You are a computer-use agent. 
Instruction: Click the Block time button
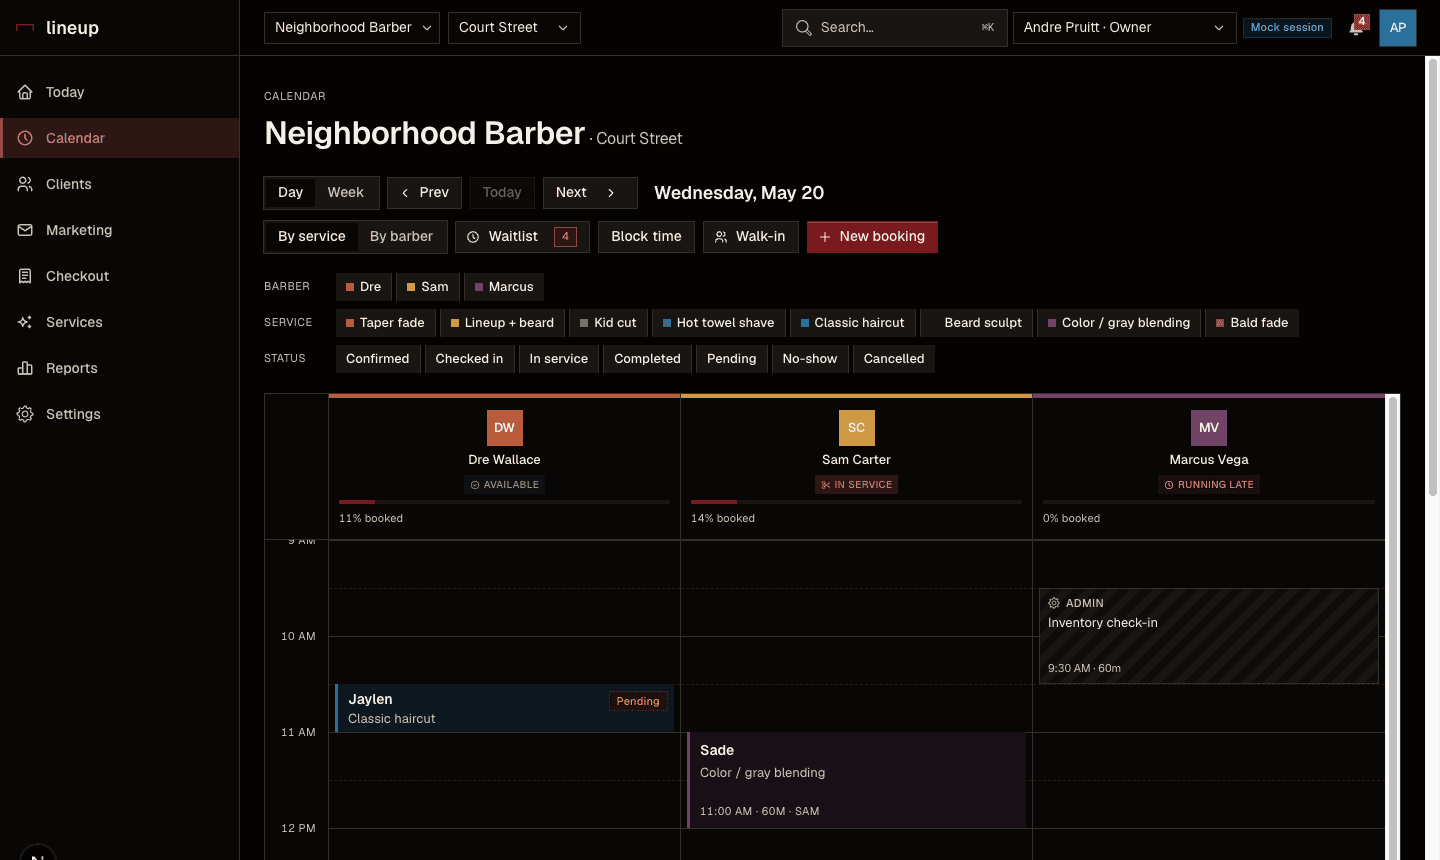pos(646,237)
